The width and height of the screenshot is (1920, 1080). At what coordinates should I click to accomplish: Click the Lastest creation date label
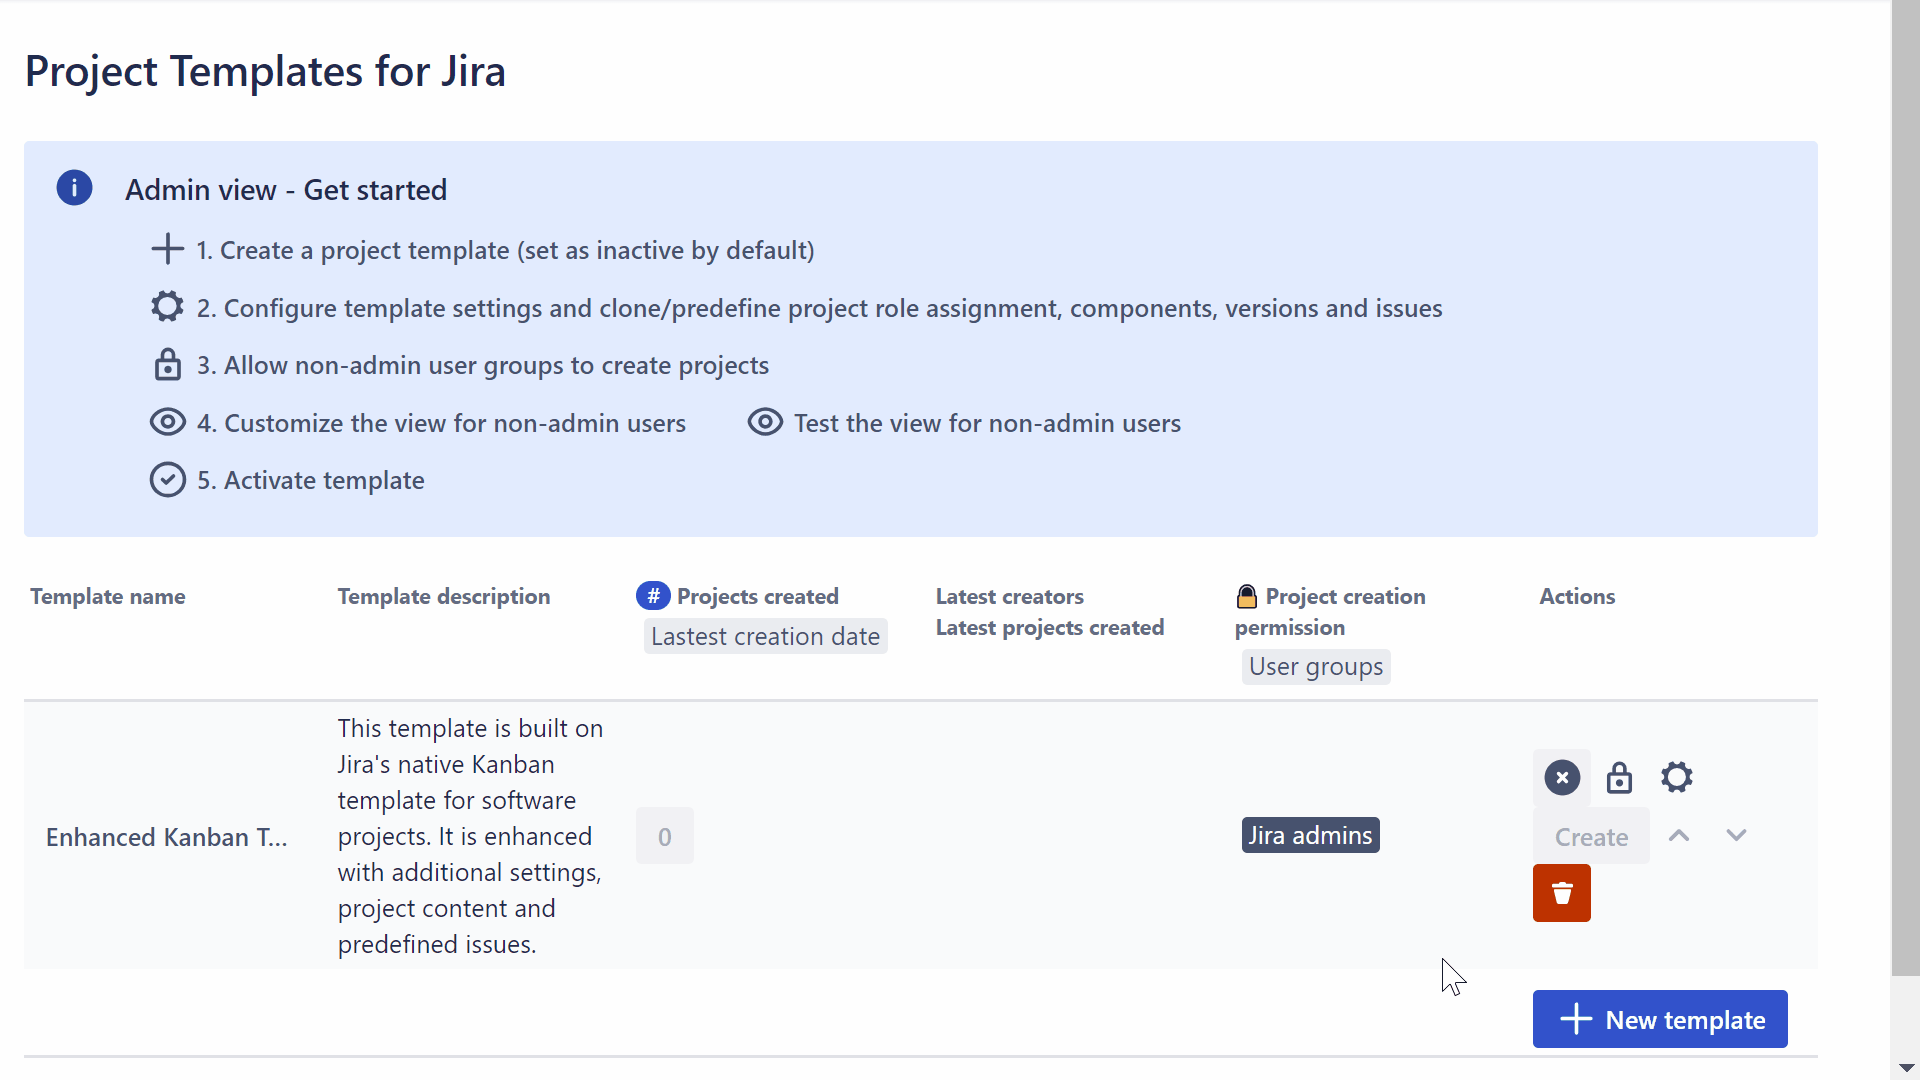765,635
